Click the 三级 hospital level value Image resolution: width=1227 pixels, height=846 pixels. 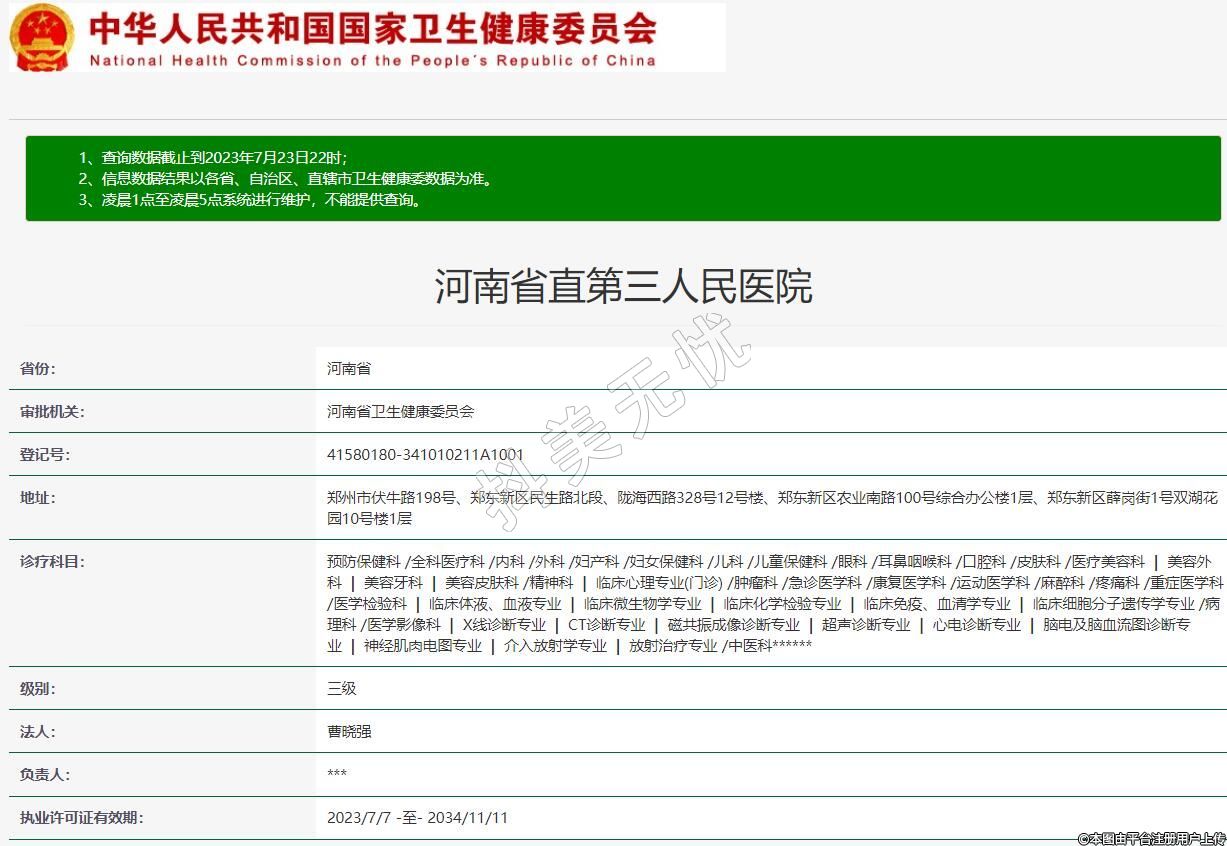(x=341, y=688)
